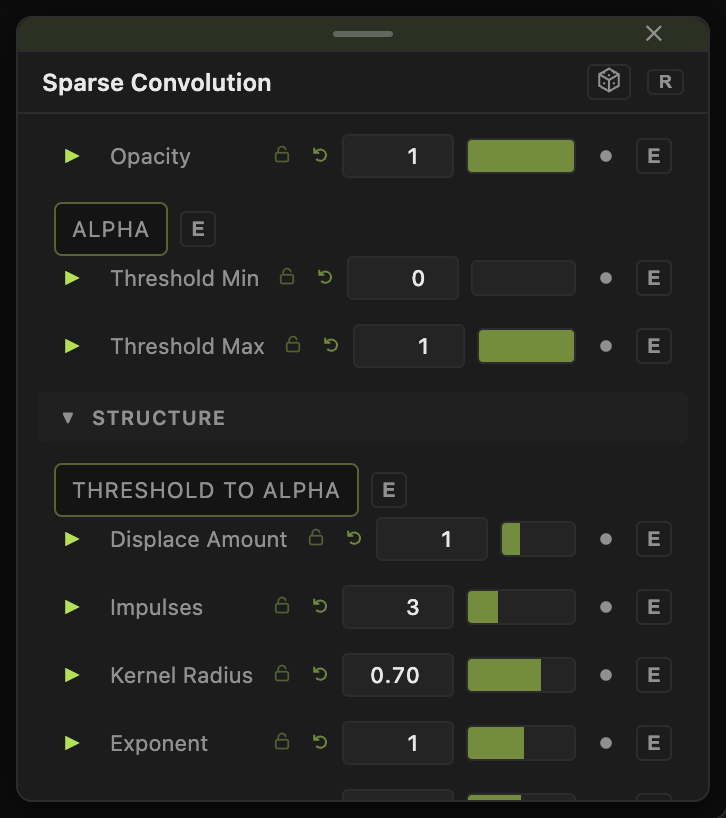Toggle the Threshold Min lock icon
Screen dimensions: 726x818
(x=287, y=276)
